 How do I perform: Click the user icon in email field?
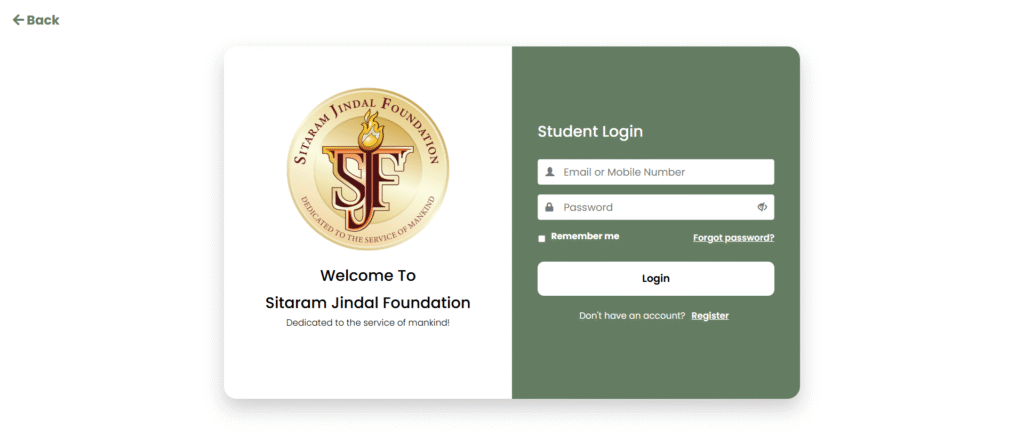click(x=550, y=172)
